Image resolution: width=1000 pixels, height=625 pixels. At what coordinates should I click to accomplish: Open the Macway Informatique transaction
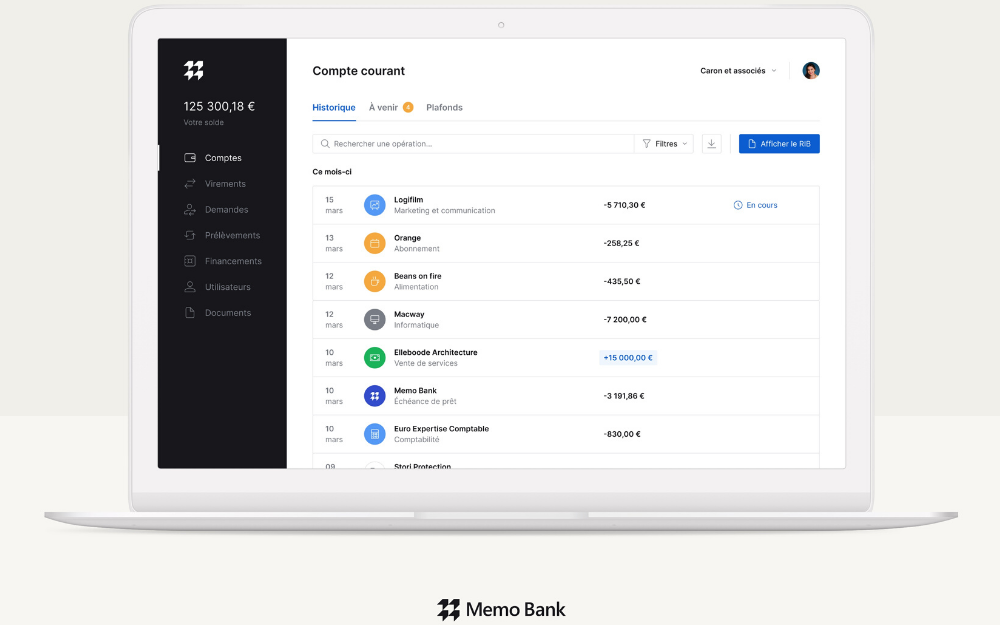tap(566, 320)
